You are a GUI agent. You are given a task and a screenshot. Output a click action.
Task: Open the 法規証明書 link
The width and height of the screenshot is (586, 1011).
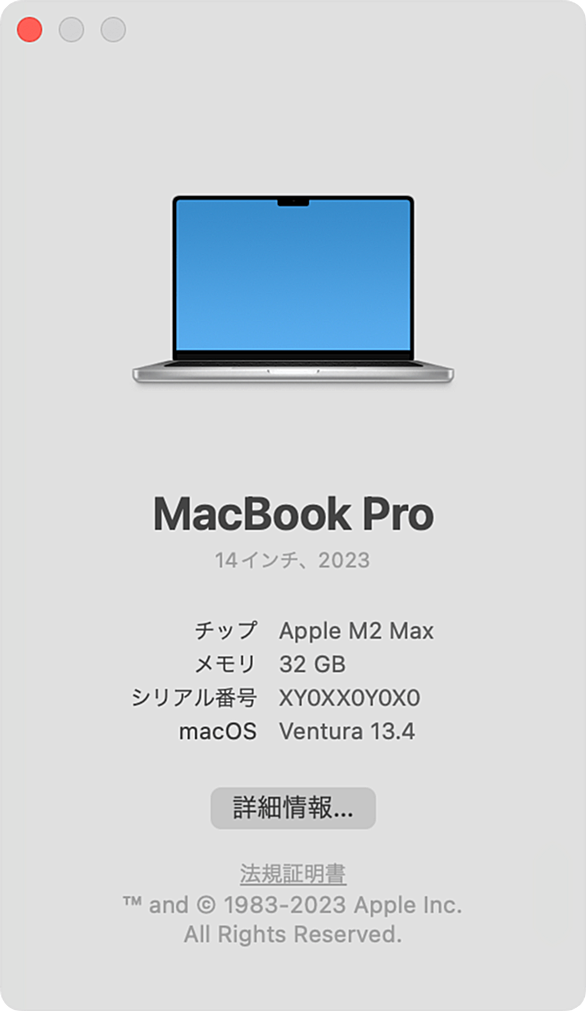point(293,874)
